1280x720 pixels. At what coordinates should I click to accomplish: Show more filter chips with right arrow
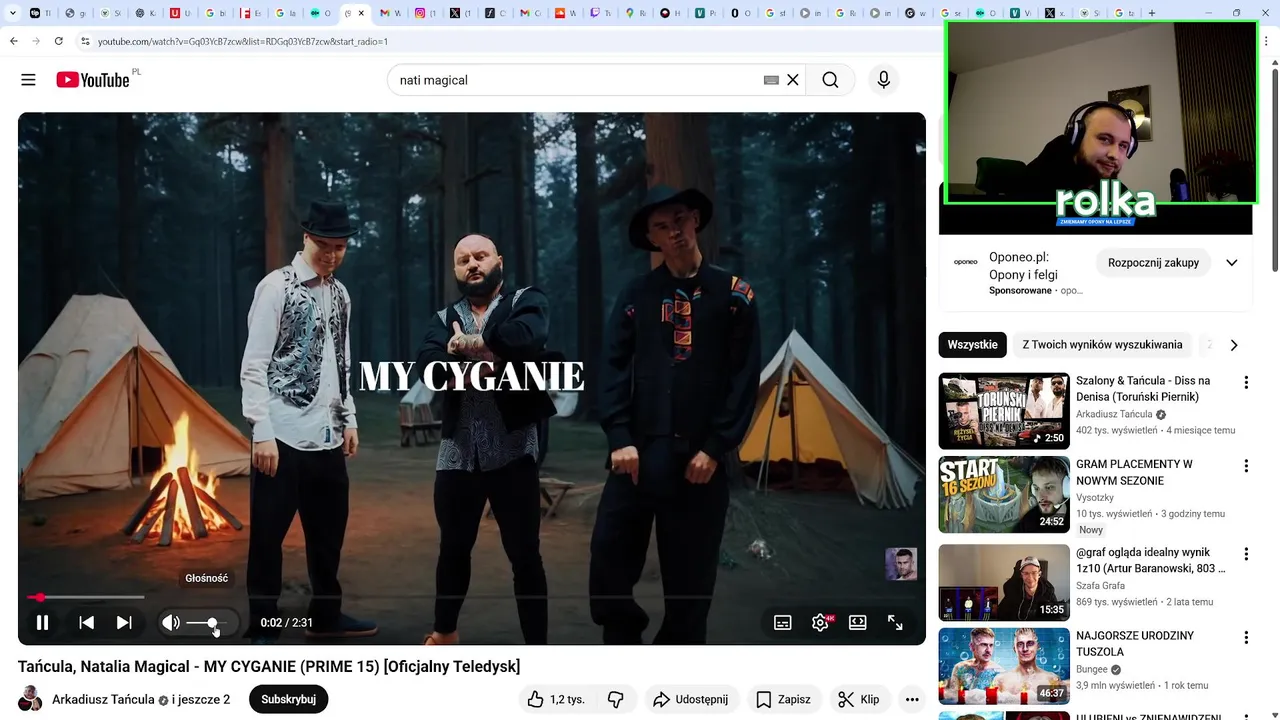pyautogui.click(x=1234, y=345)
